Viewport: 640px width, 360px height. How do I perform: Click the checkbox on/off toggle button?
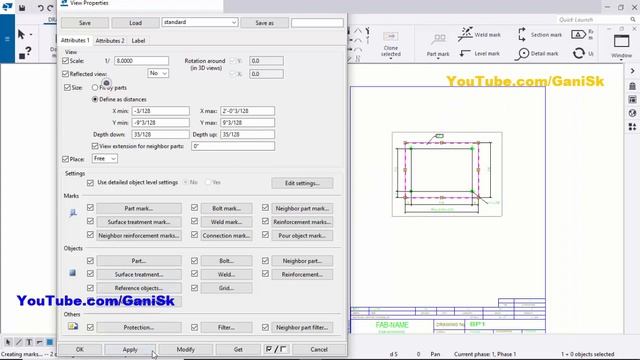[276, 349]
